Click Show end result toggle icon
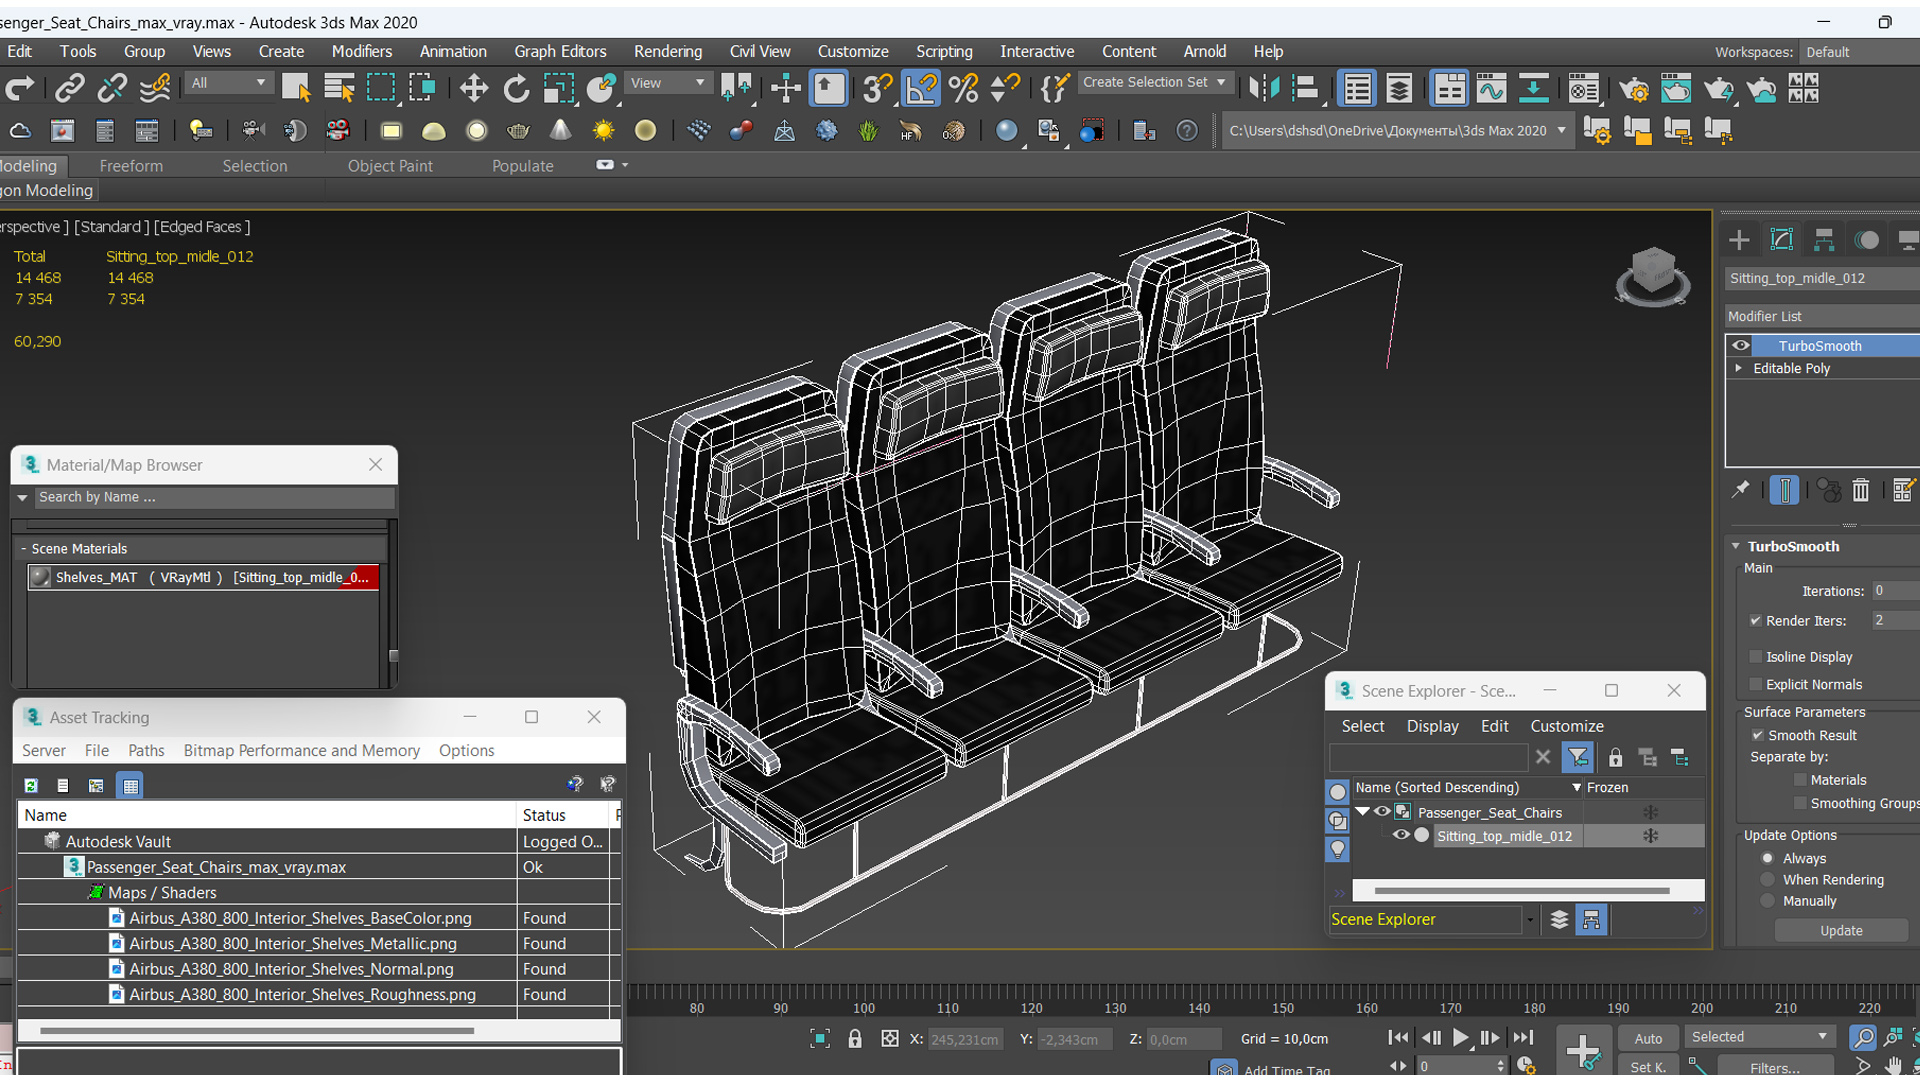The height and width of the screenshot is (1080, 1920). pos(1784,490)
